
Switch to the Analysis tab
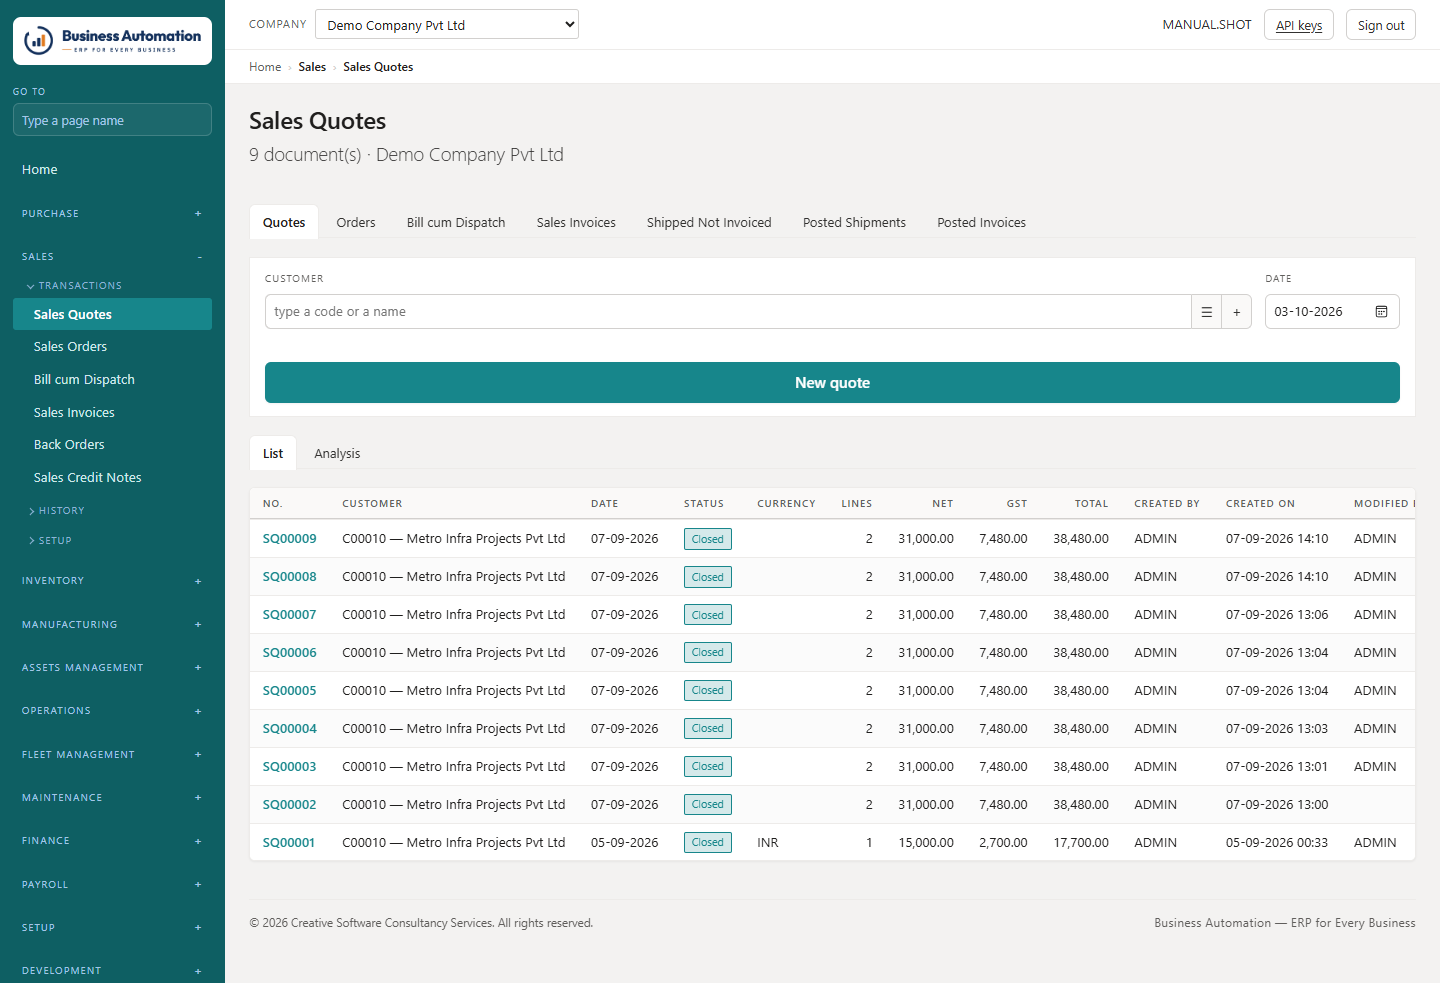[x=337, y=454]
